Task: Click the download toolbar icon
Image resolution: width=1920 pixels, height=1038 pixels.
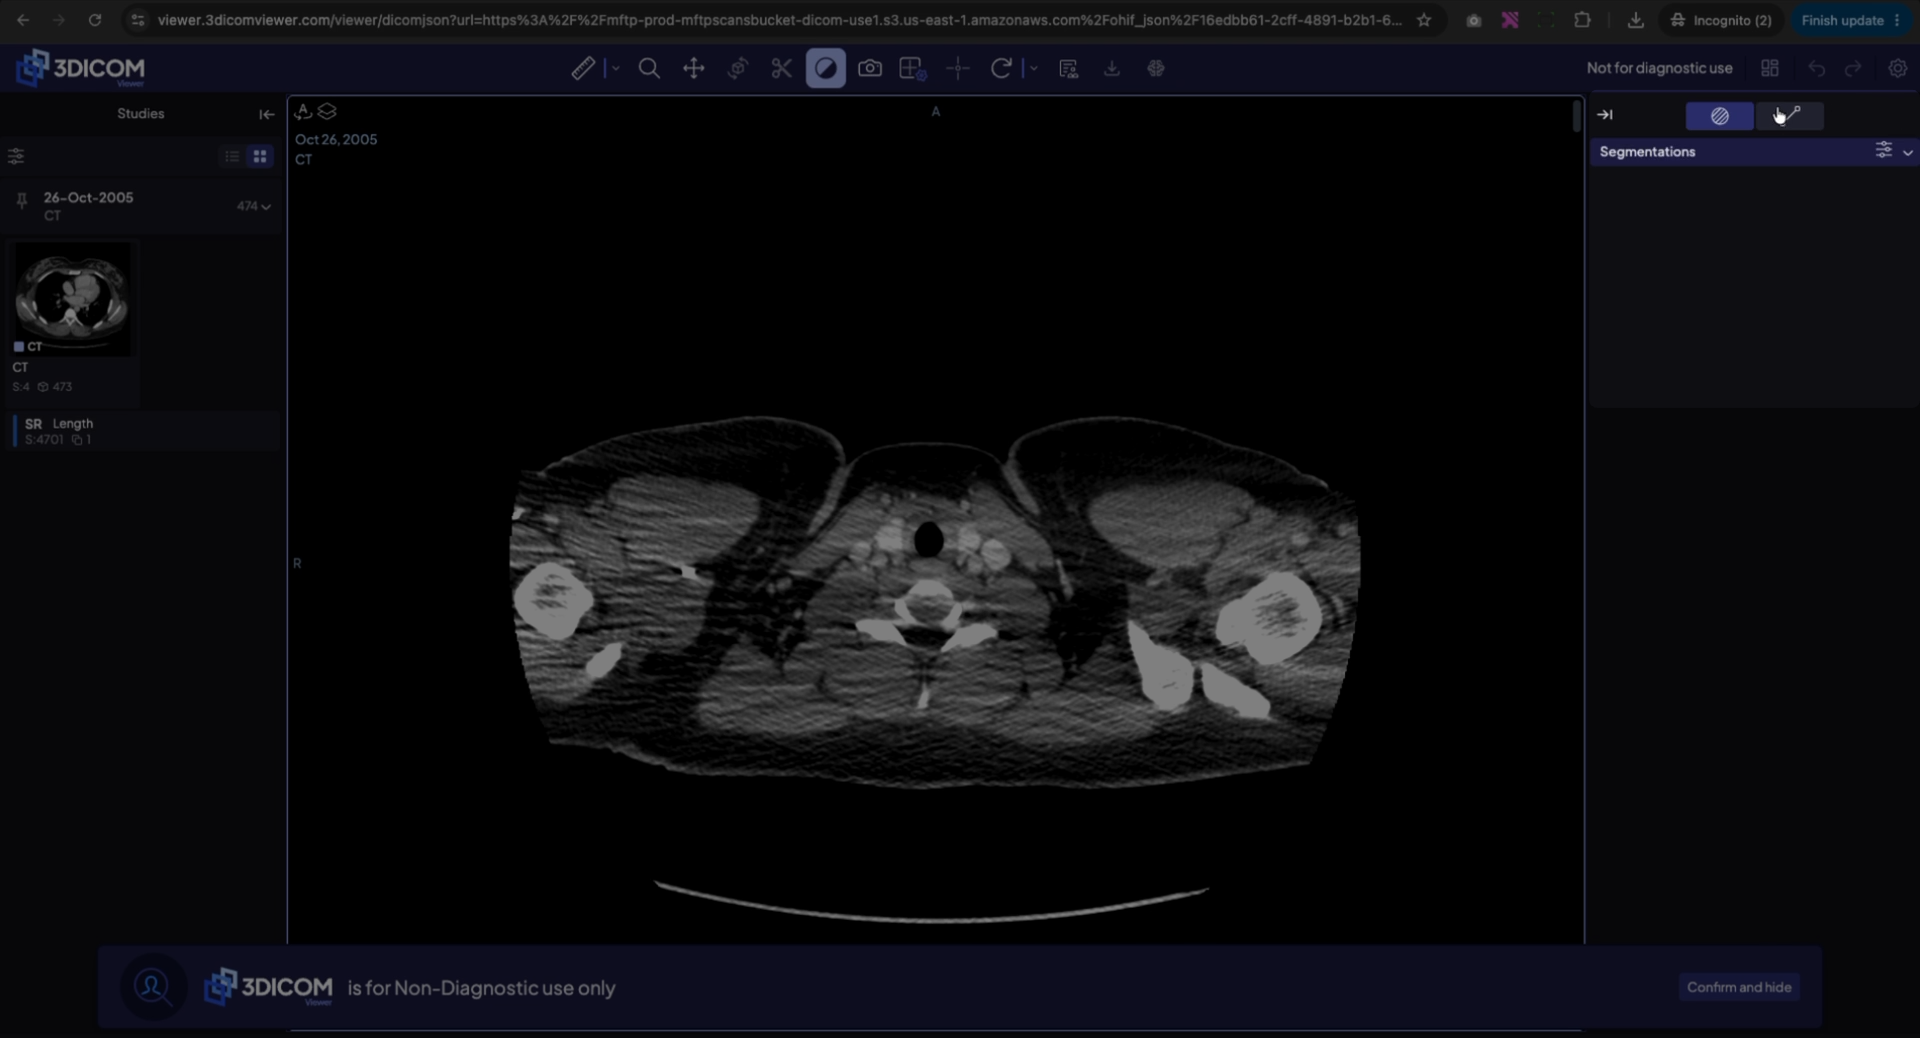Action: point(1111,68)
